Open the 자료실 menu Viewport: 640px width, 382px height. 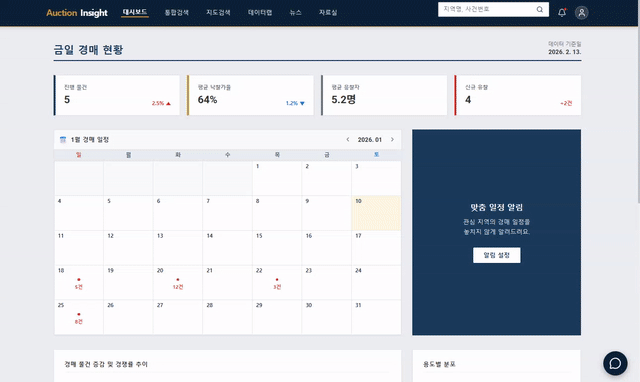[328, 13]
